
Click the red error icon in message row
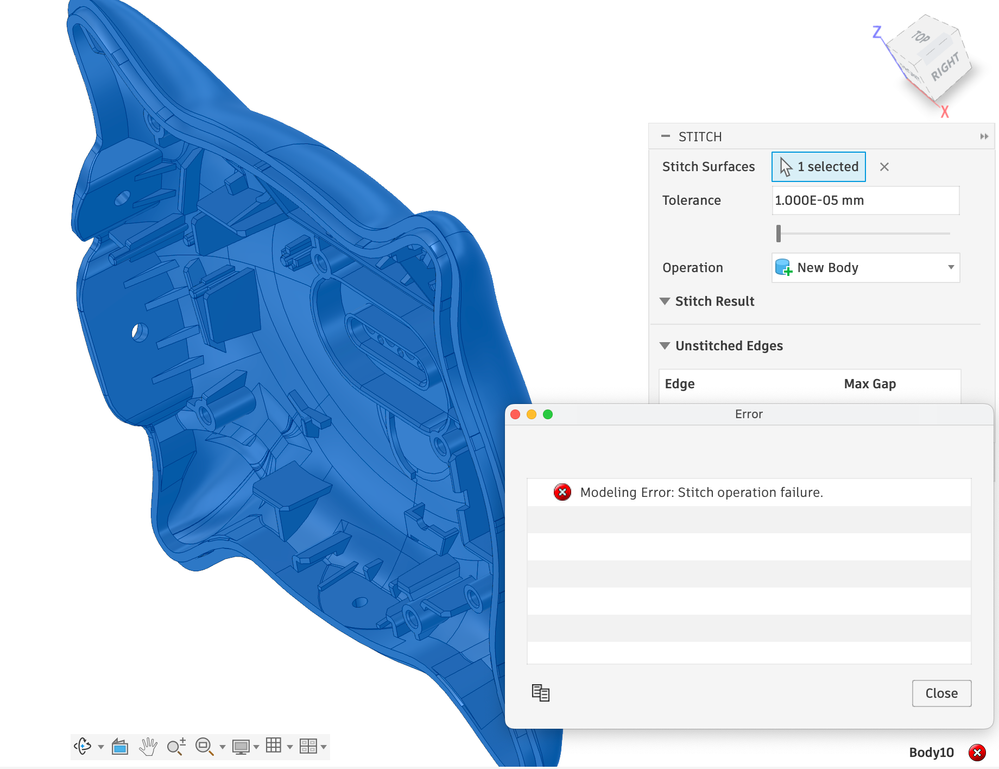point(562,492)
